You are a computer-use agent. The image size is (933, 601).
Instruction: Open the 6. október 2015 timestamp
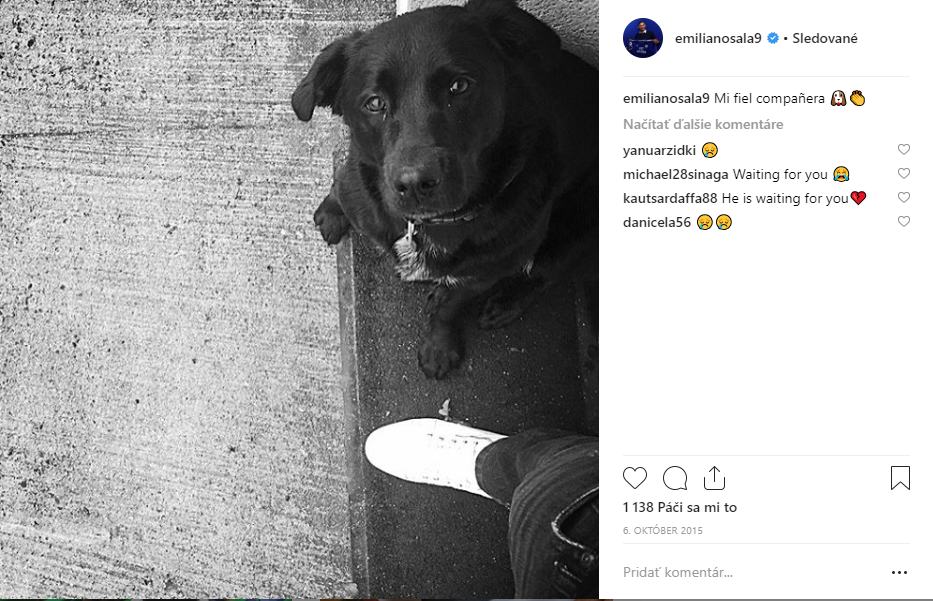[x=663, y=530]
